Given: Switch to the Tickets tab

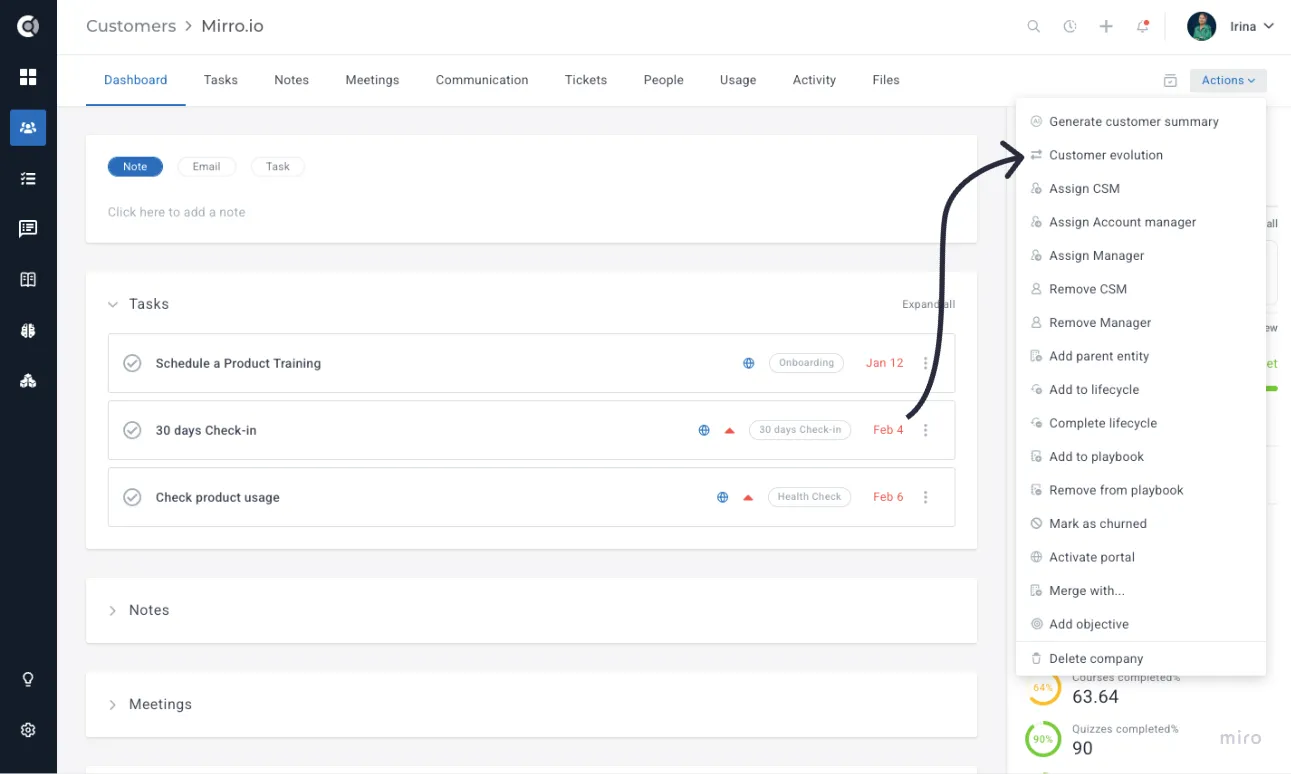Looking at the screenshot, I should 586,80.
